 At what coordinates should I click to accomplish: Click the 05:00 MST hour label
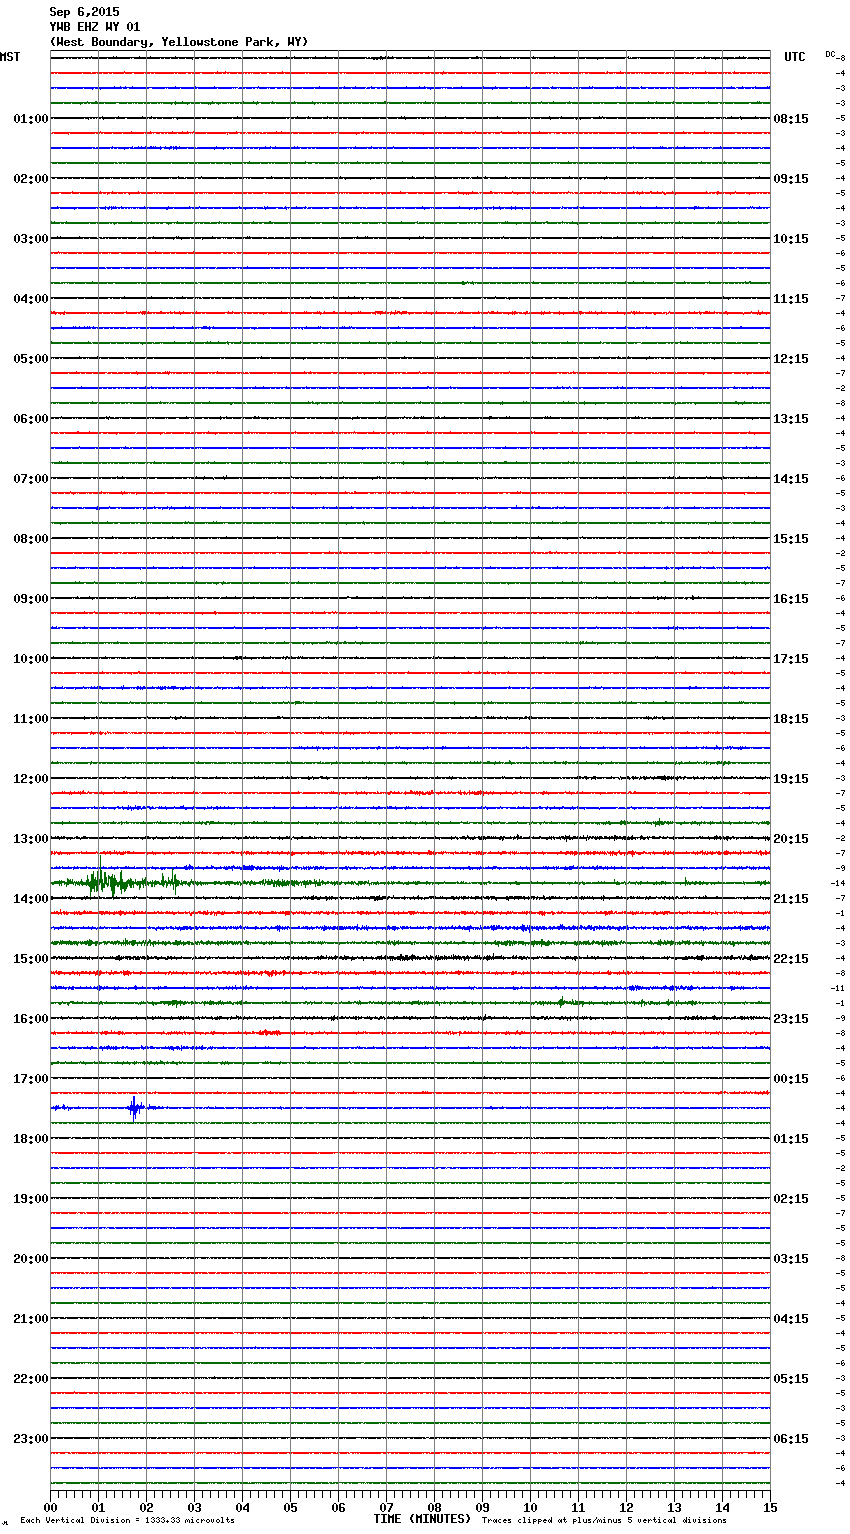click(x=31, y=359)
